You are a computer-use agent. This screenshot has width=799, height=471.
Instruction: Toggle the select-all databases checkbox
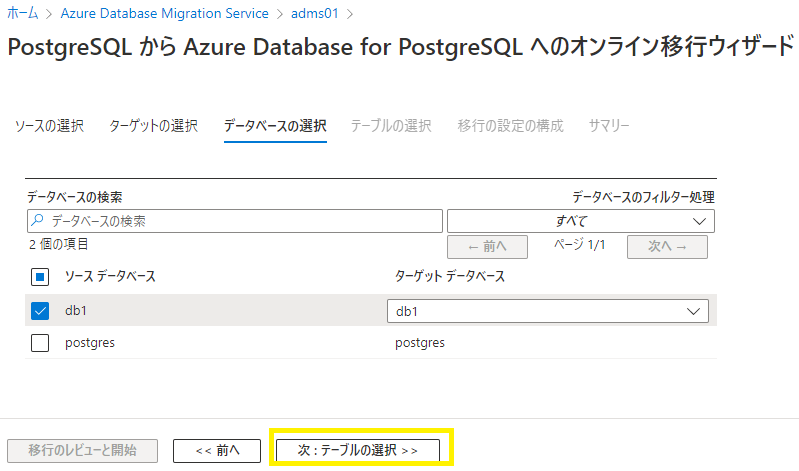[40, 277]
